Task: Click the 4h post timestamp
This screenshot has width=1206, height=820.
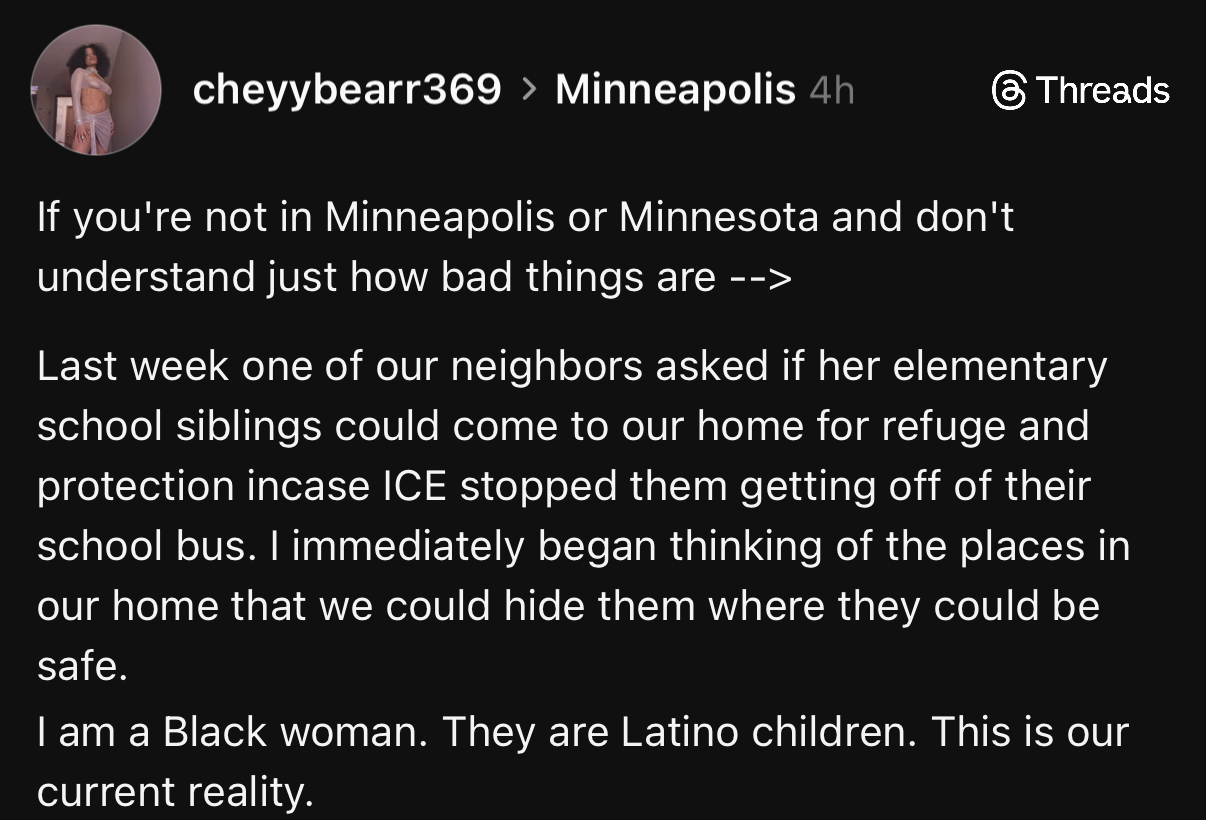Action: point(831,91)
